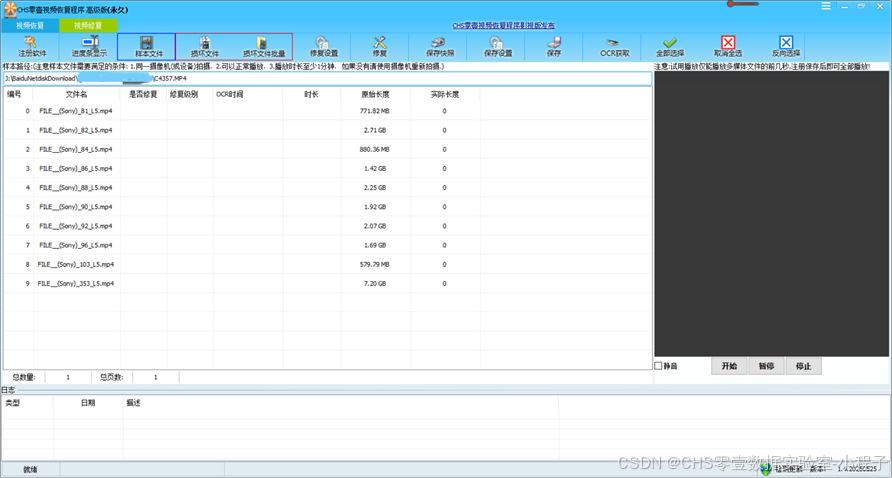The width and height of the screenshot is (892, 478).
Task: Run OCR获取 OCR fetch
Action: (614, 47)
